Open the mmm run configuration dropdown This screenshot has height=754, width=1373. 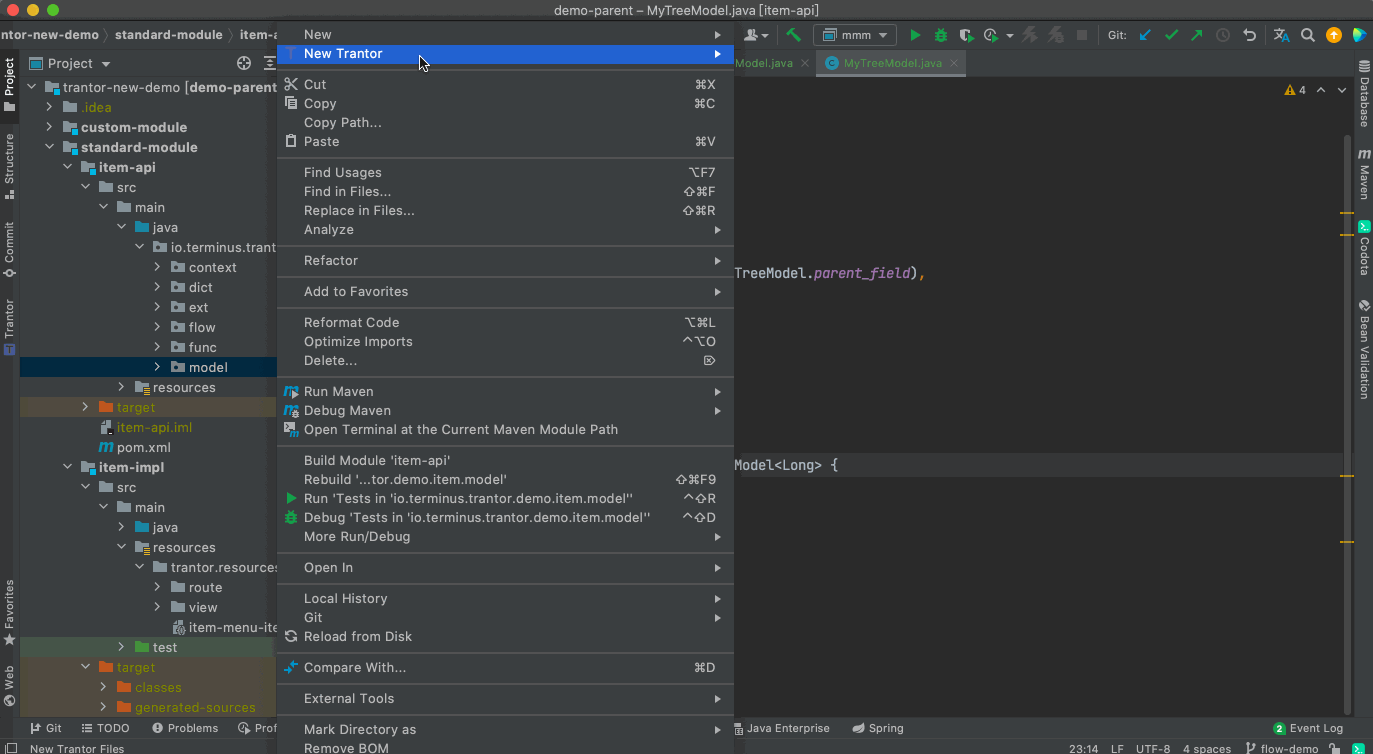pyautogui.click(x=855, y=35)
